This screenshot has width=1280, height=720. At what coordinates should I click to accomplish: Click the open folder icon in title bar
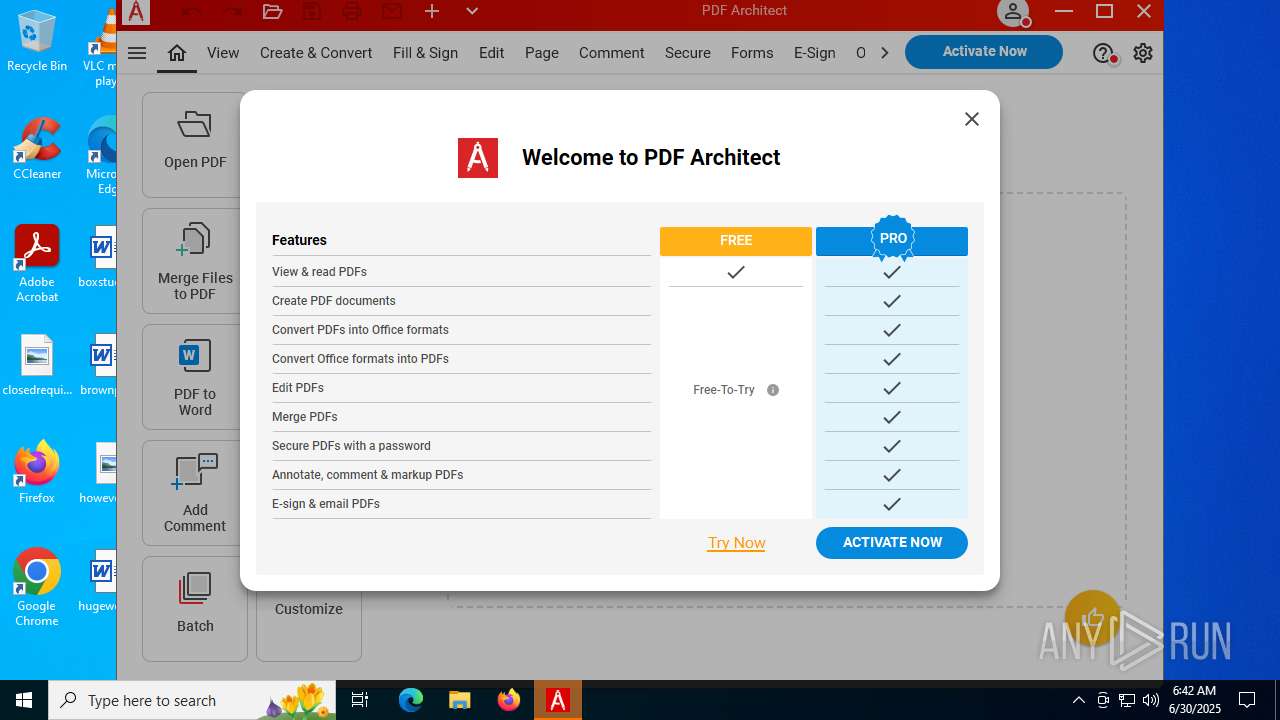[x=272, y=12]
